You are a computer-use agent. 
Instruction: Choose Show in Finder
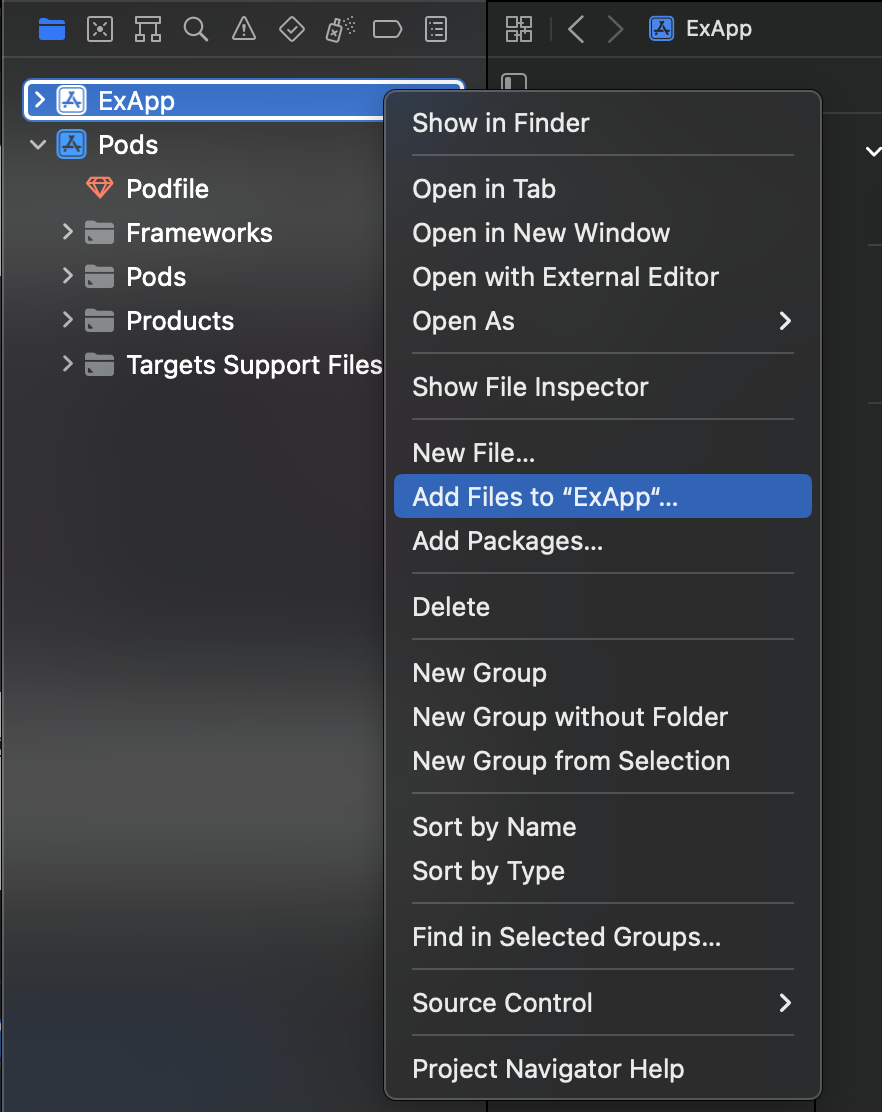[603, 123]
